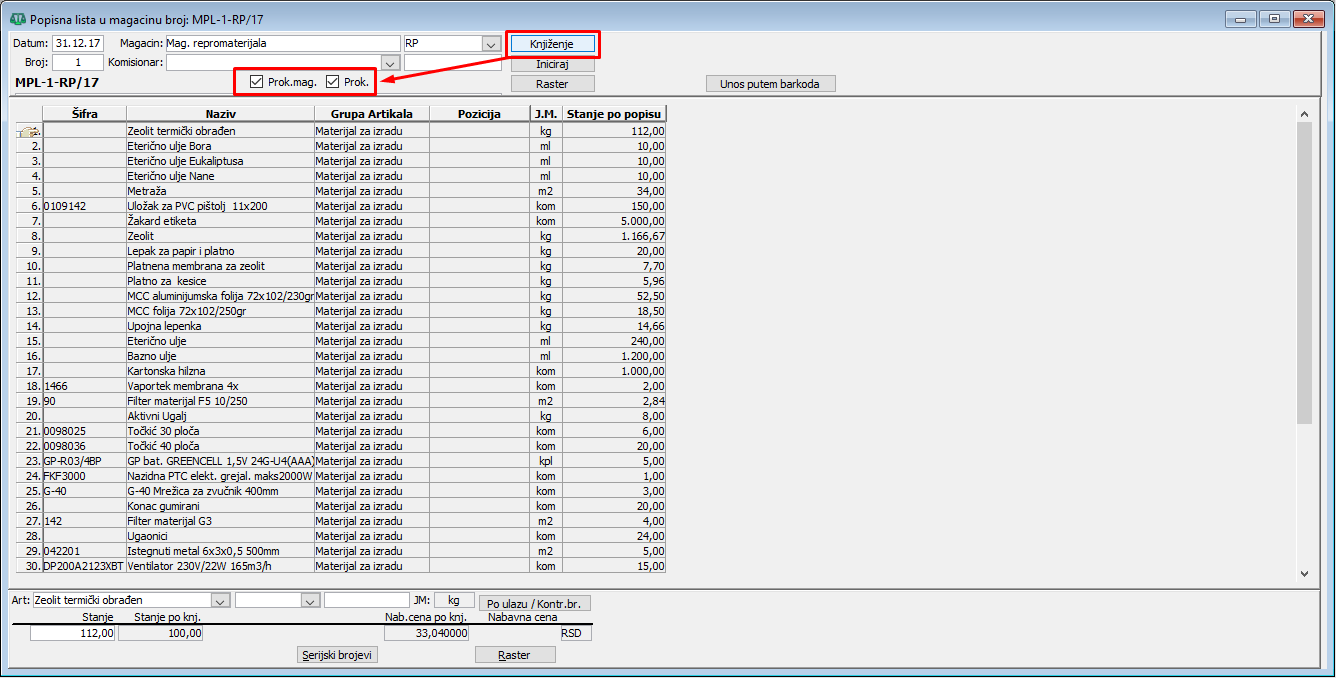The width and height of the screenshot is (1336, 678).
Task: Click the Raster button beside Serijski brojevi
Action: [x=514, y=655]
